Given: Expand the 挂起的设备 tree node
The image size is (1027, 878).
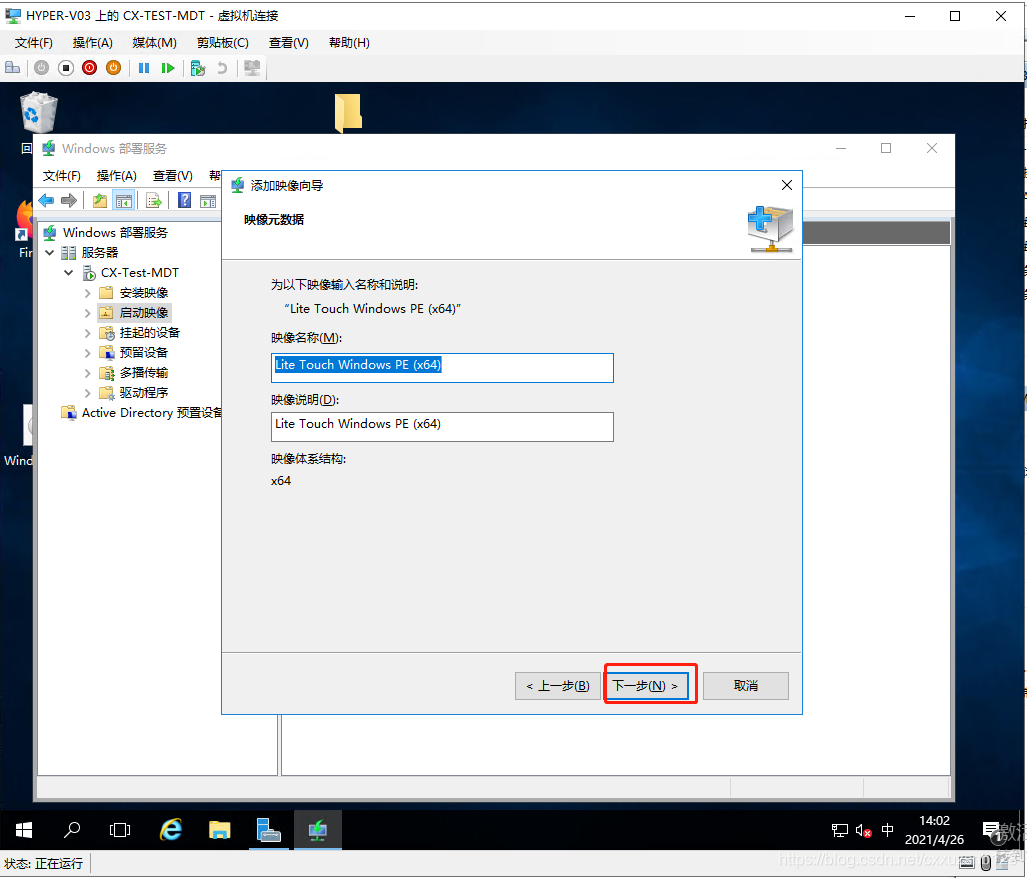Looking at the screenshot, I should pyautogui.click(x=88, y=333).
